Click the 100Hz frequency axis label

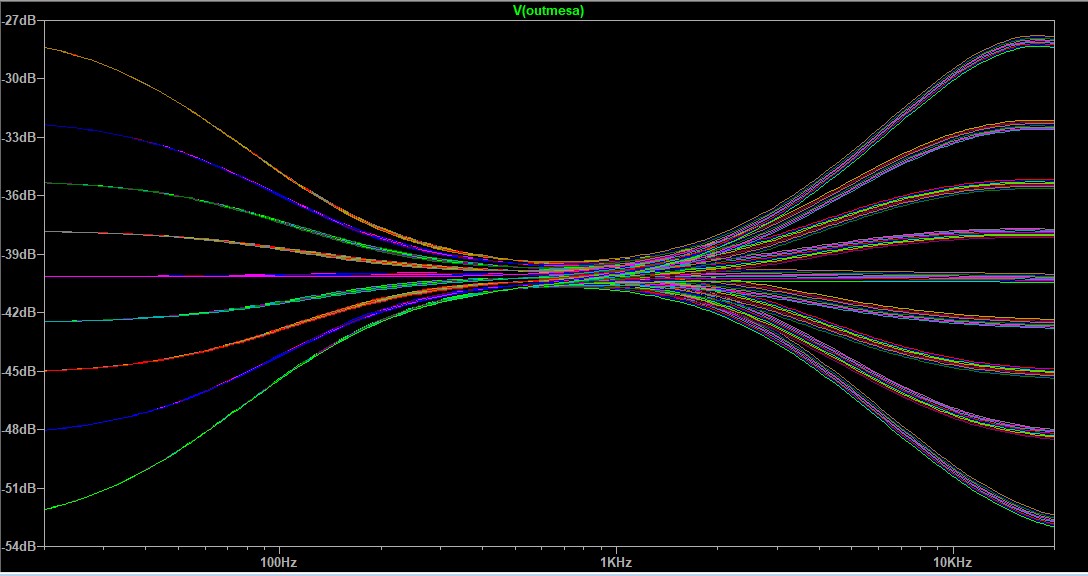[x=278, y=562]
